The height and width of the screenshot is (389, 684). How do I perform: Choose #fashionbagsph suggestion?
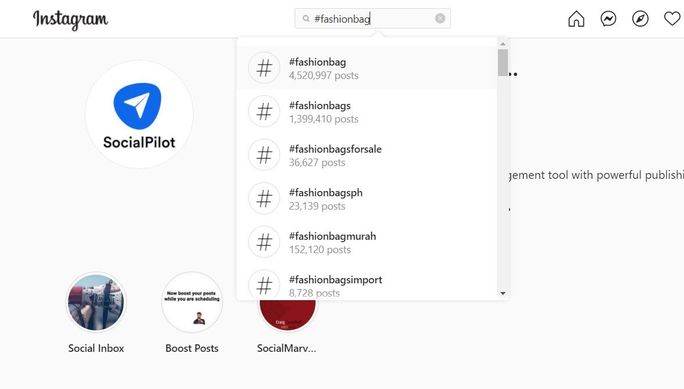[x=367, y=199]
